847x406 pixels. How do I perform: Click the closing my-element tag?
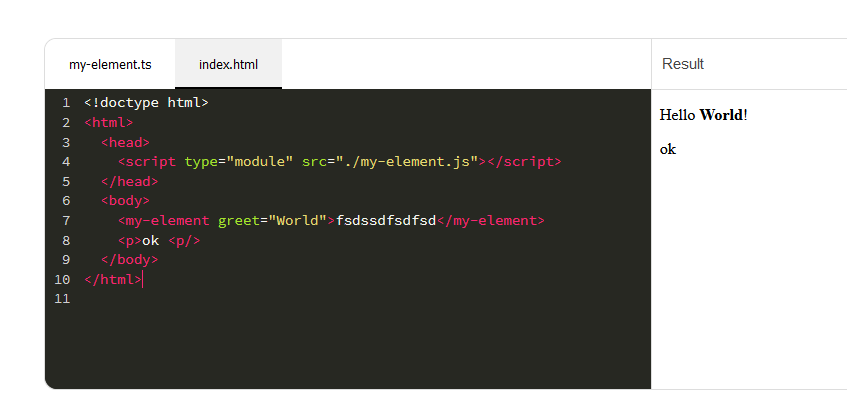(x=490, y=220)
